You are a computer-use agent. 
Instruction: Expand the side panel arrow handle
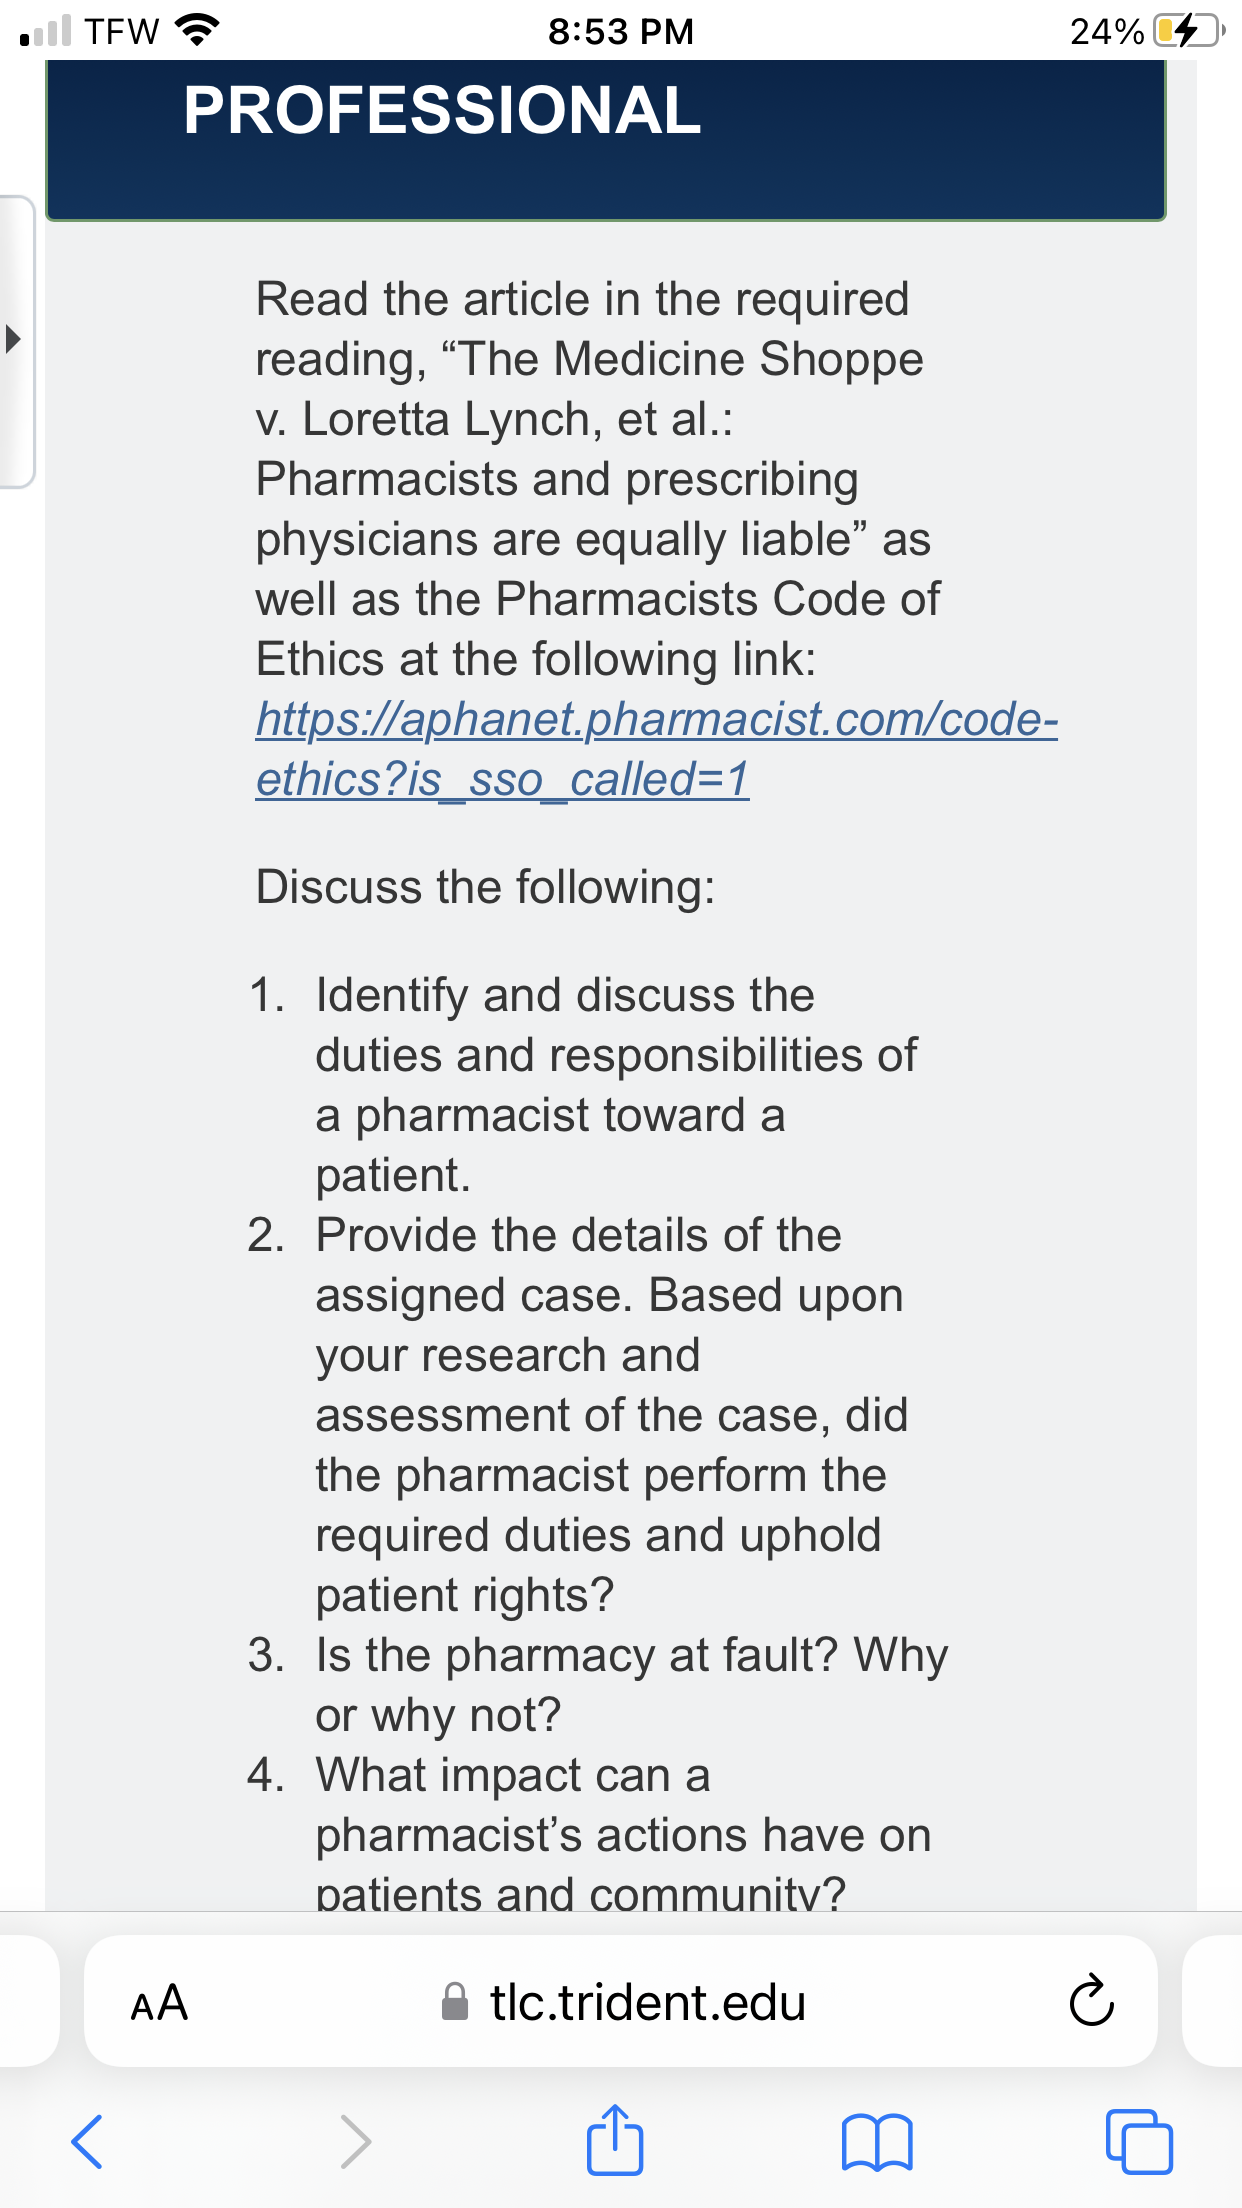tap(14, 338)
